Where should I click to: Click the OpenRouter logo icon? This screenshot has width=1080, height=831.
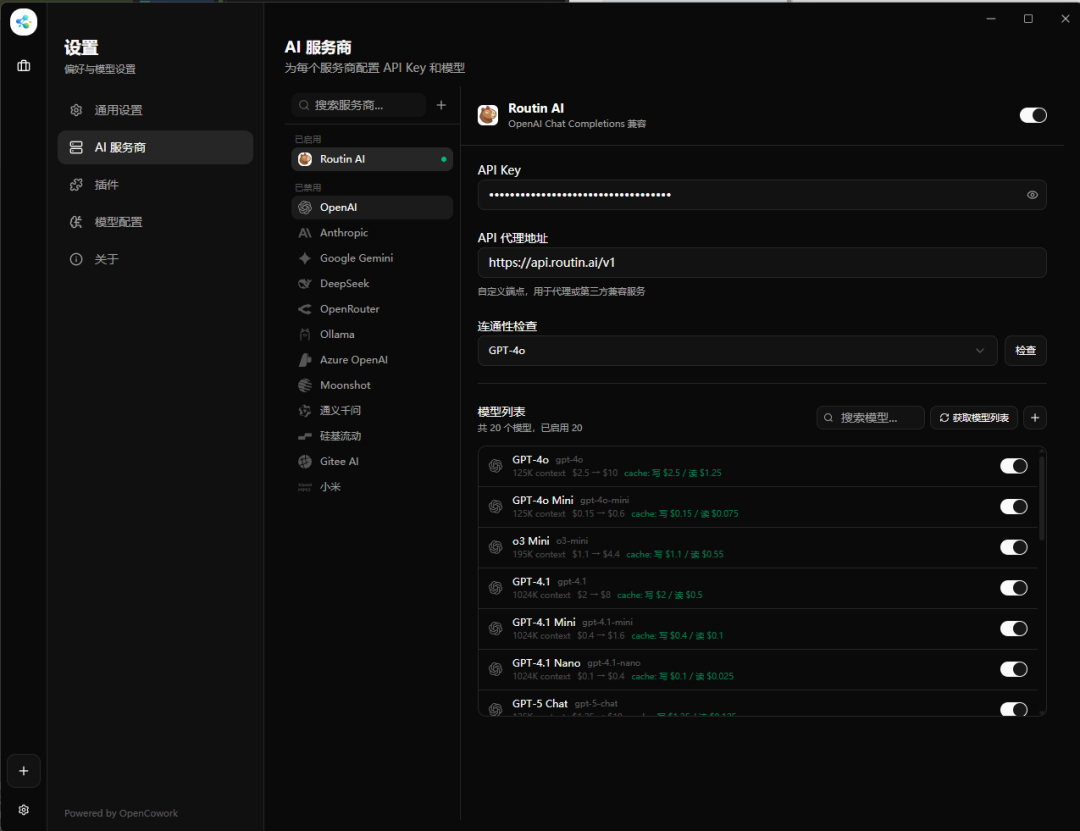[x=304, y=309]
